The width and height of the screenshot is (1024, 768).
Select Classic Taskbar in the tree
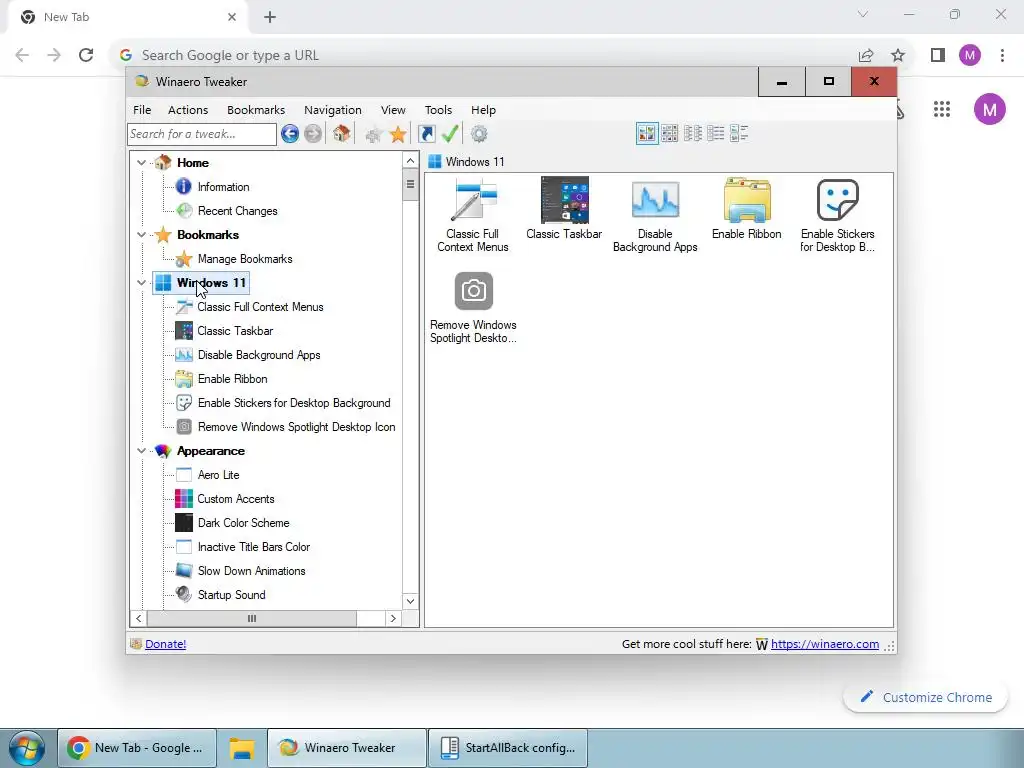tap(235, 330)
